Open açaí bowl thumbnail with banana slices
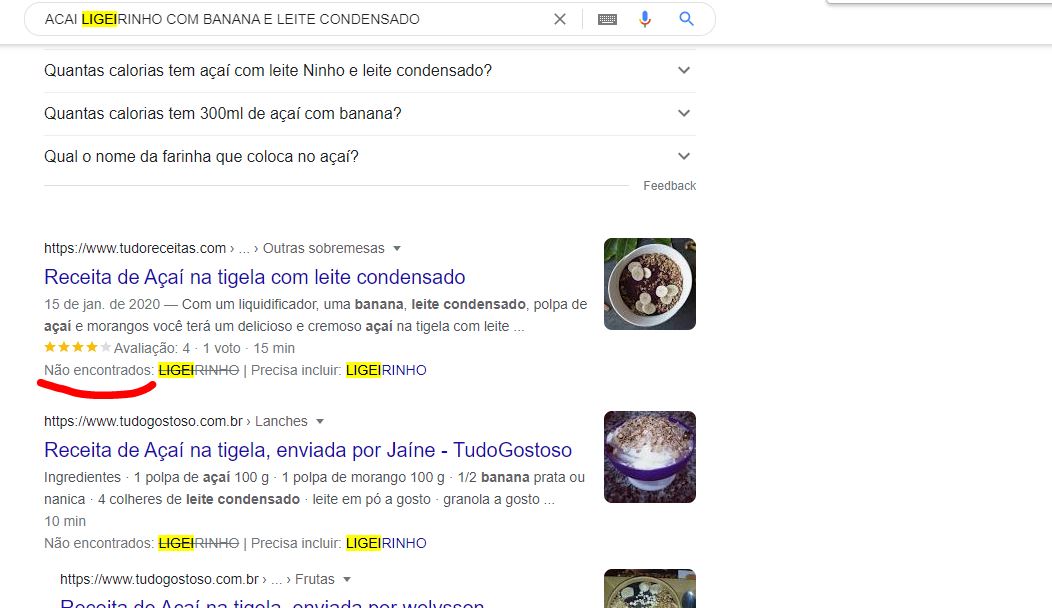The image size is (1052, 608). (x=649, y=284)
